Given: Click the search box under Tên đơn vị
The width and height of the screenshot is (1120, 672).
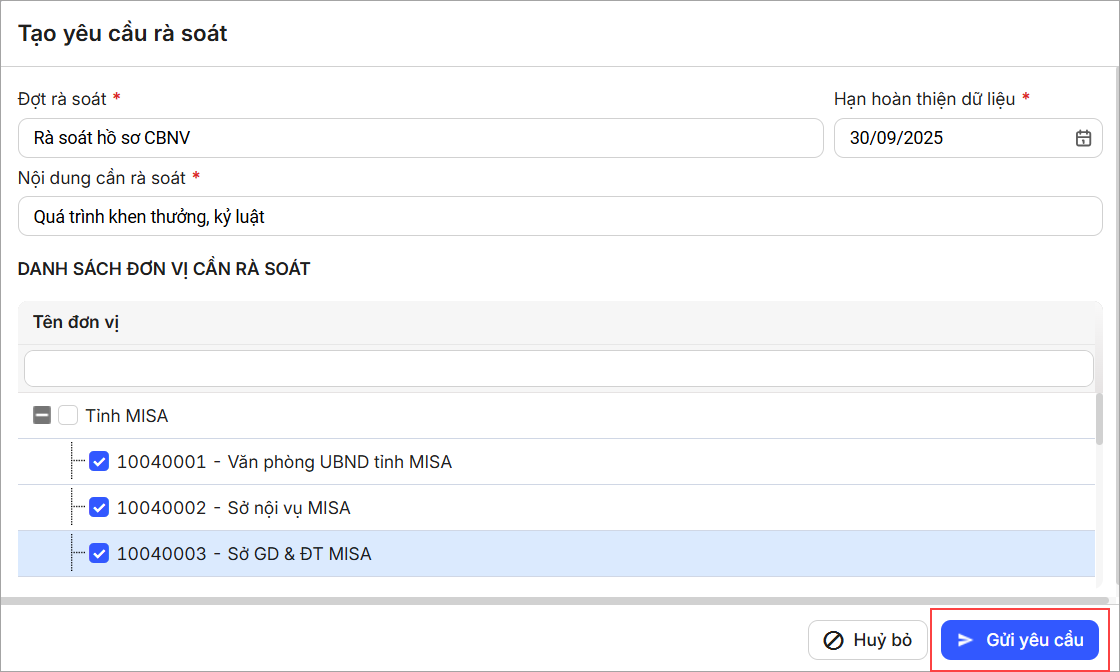Looking at the screenshot, I should pyautogui.click(x=558, y=368).
